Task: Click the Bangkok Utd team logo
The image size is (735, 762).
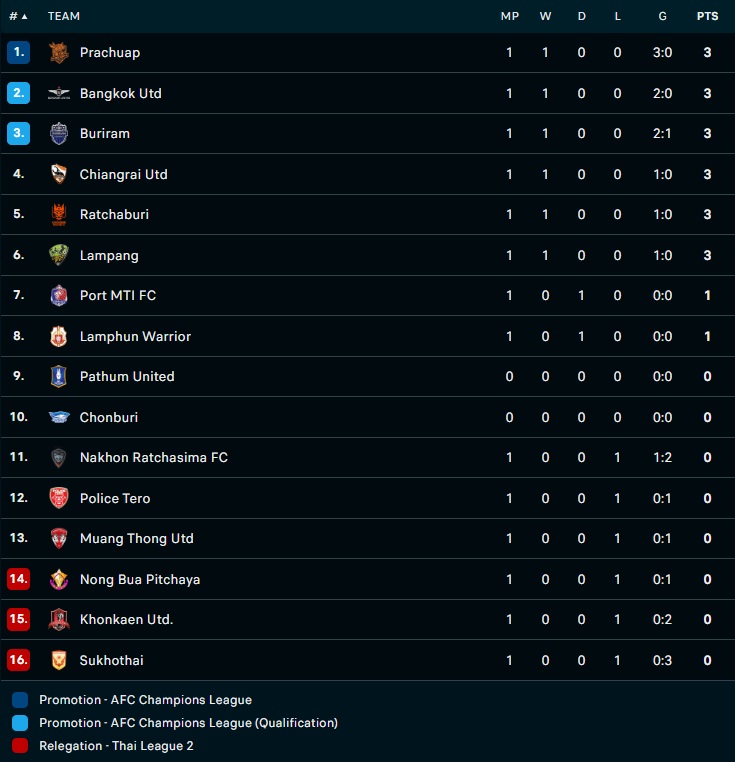Action: (59, 94)
